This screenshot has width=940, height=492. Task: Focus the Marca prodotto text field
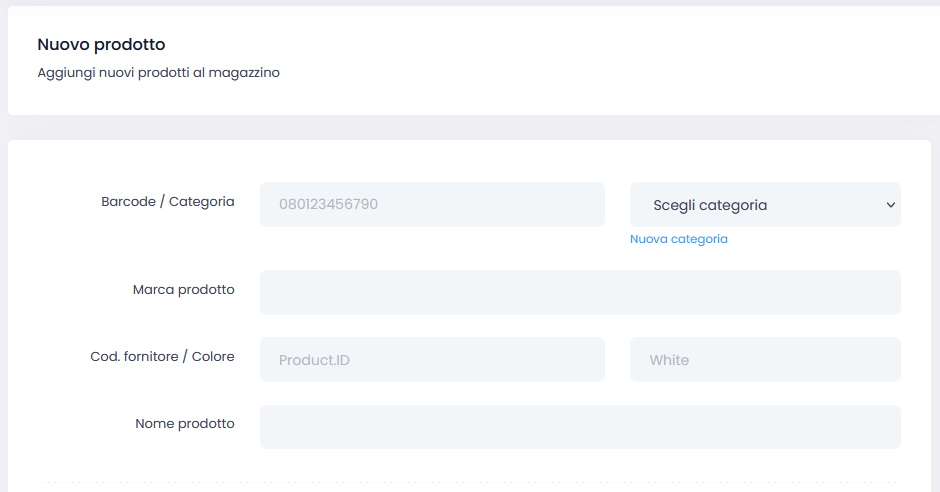[x=580, y=292]
